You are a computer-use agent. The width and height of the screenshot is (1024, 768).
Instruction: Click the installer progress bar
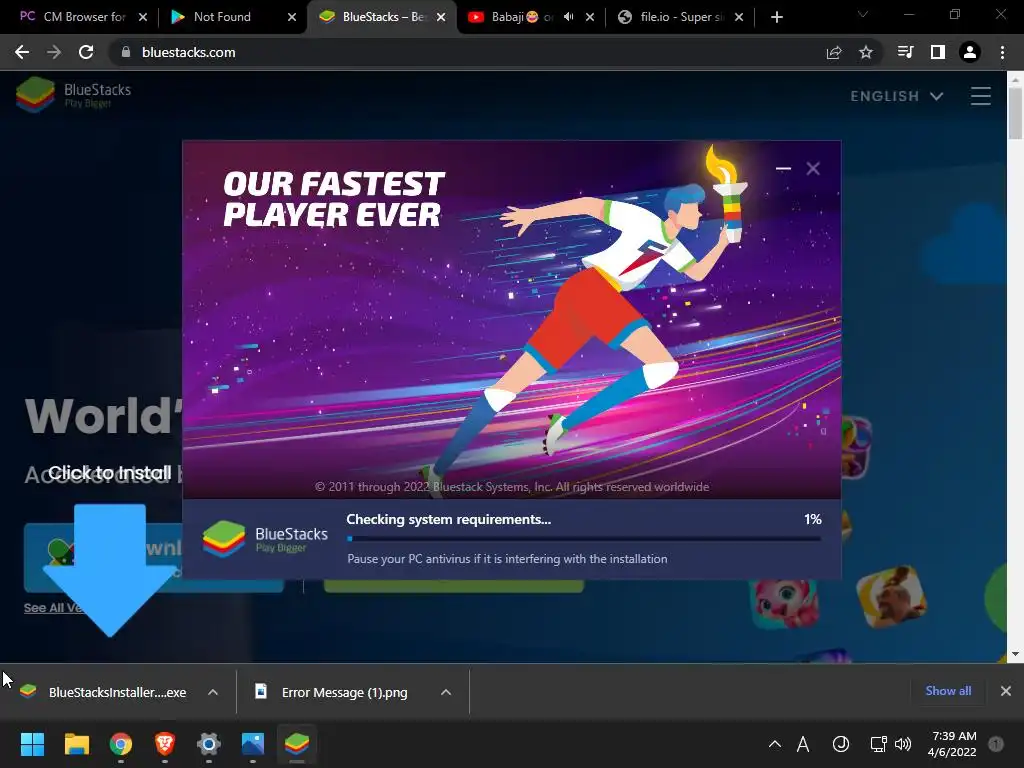[x=584, y=539]
